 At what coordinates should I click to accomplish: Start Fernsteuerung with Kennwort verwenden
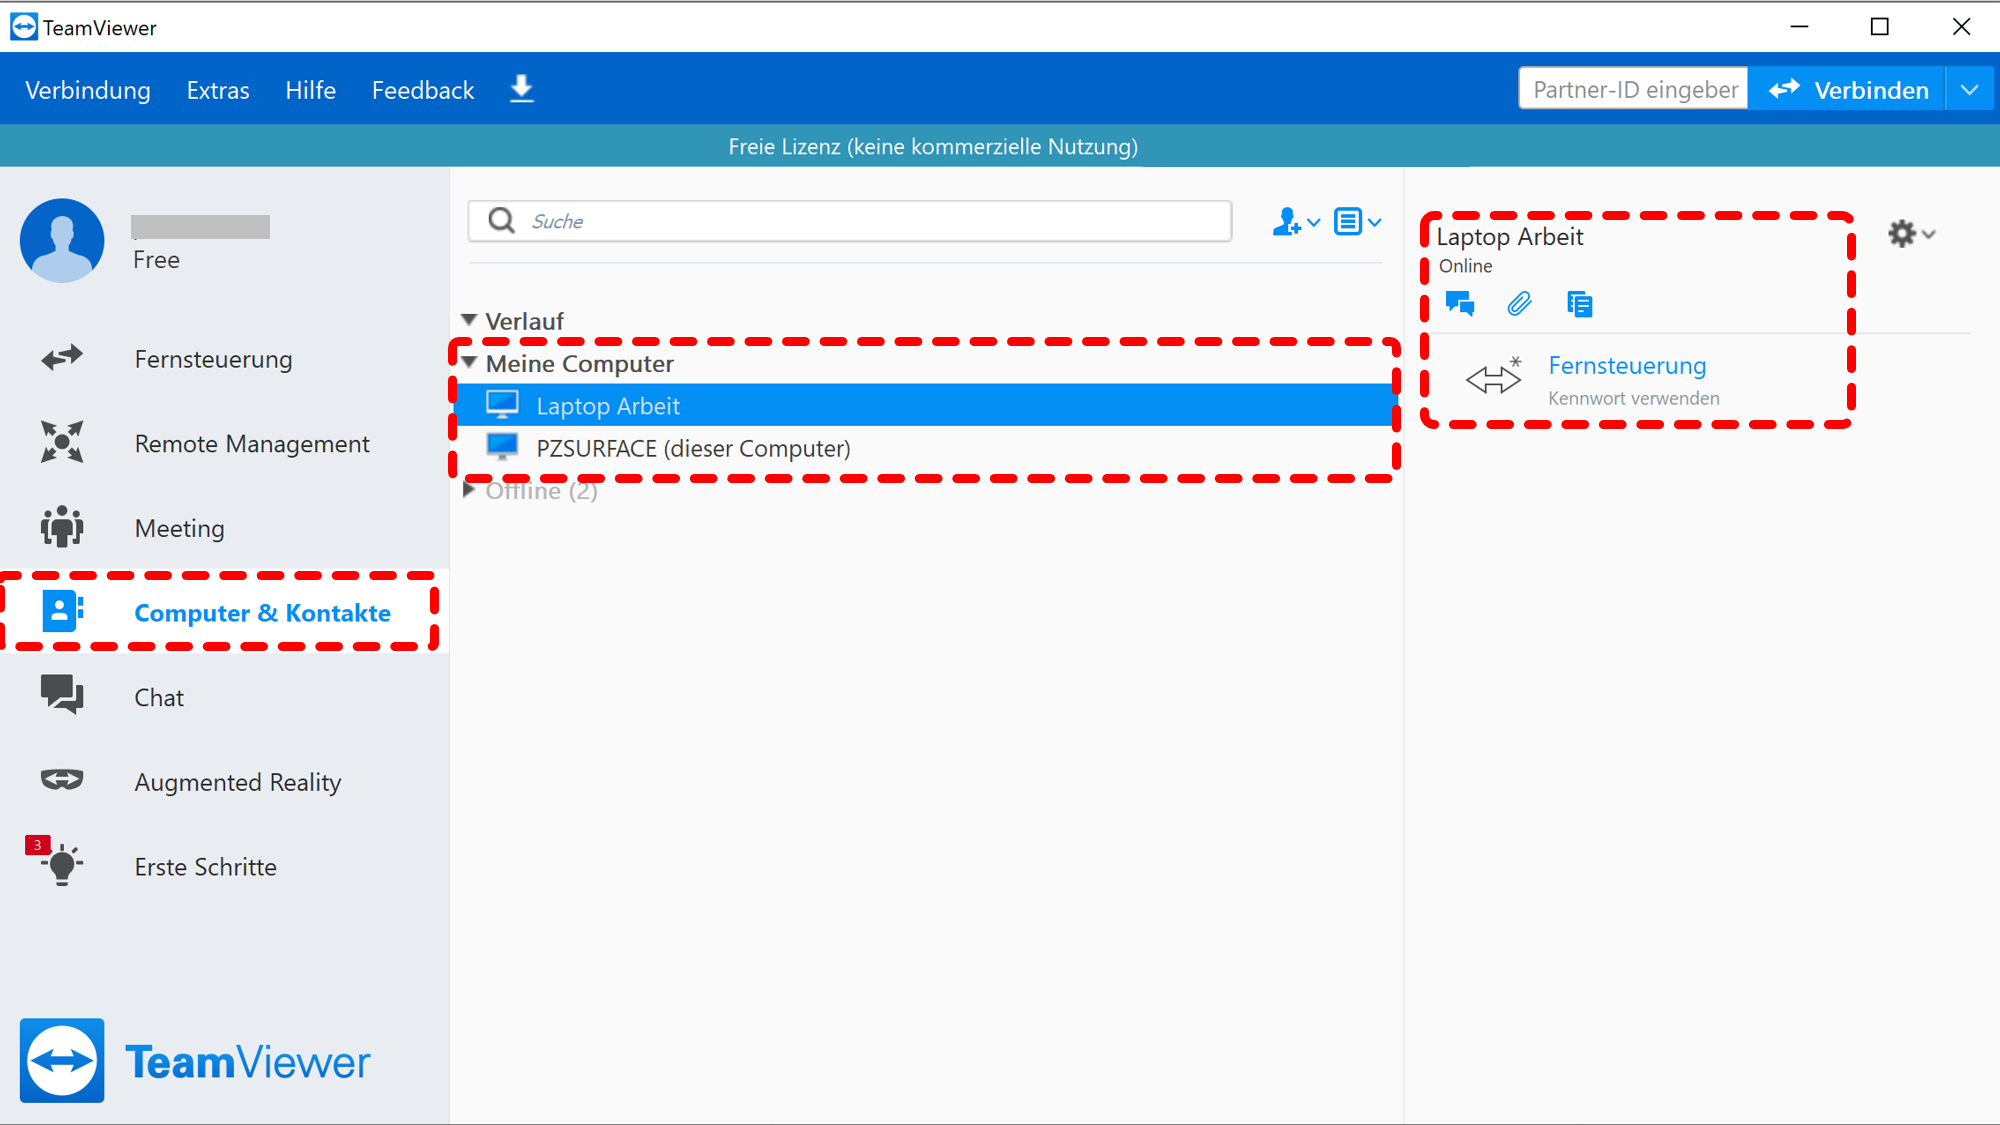pyautogui.click(x=1627, y=365)
